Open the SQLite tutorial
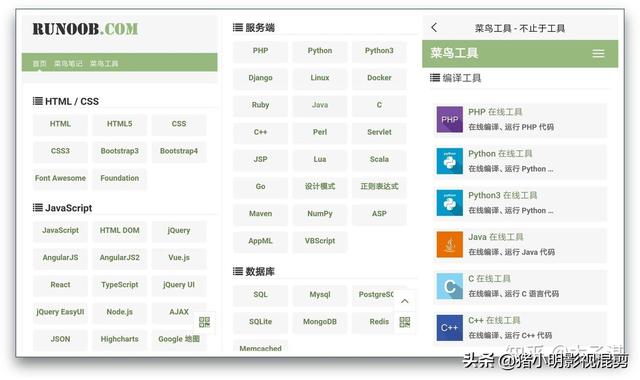Image resolution: width=640 pixels, height=380 pixels. click(x=260, y=322)
